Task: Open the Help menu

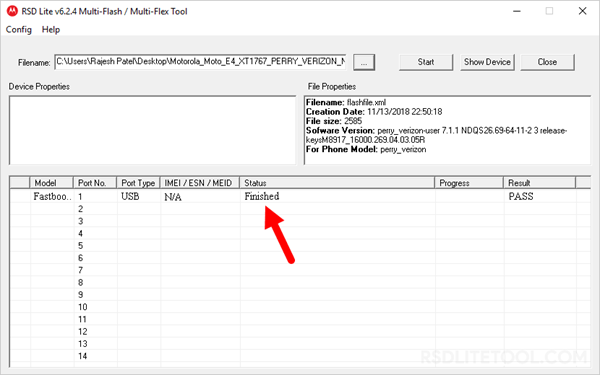Action: (51, 29)
